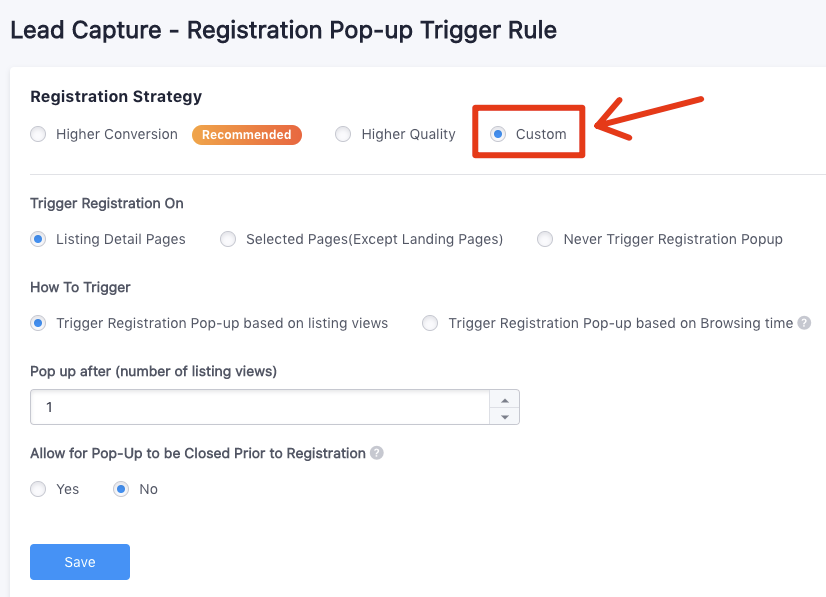Increment the listing views counter
This screenshot has height=597, width=826.
click(x=506, y=399)
